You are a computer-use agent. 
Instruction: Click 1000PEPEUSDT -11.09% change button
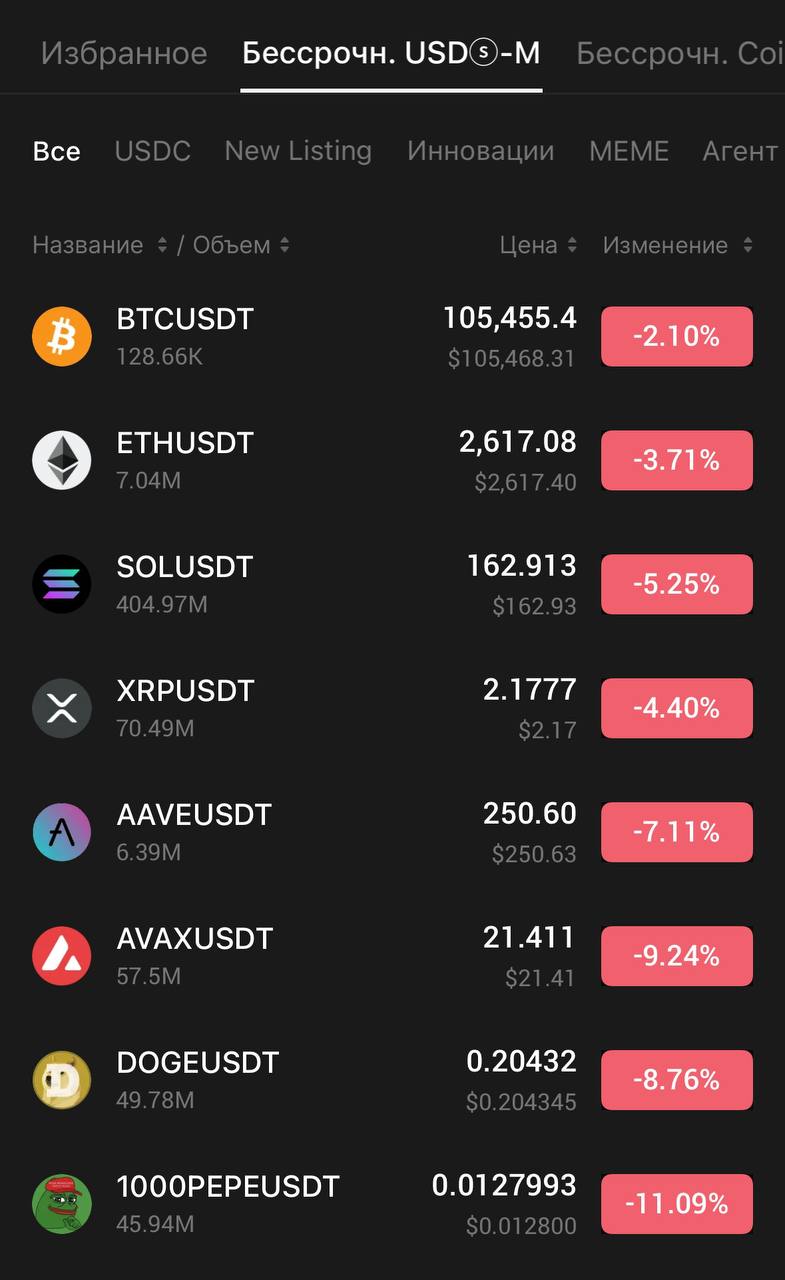(x=677, y=1204)
